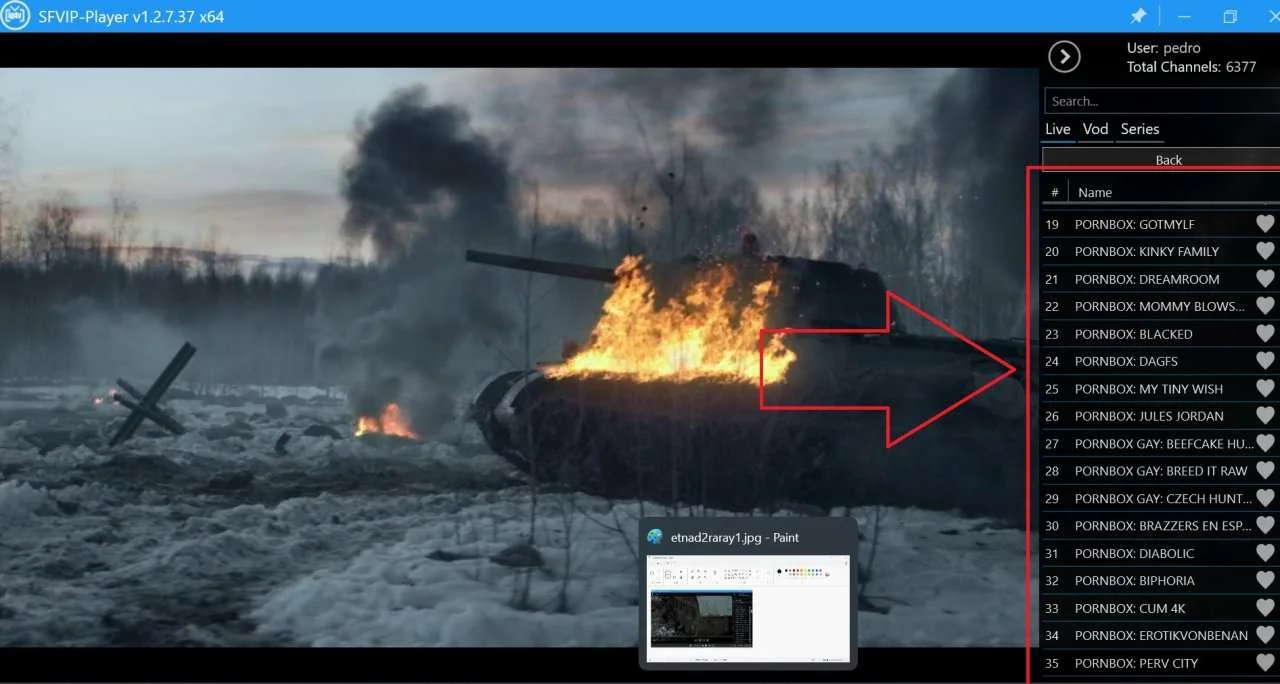Mark channel 23 as favorite via heart
Viewport: 1280px width, 684px height.
(1265, 334)
